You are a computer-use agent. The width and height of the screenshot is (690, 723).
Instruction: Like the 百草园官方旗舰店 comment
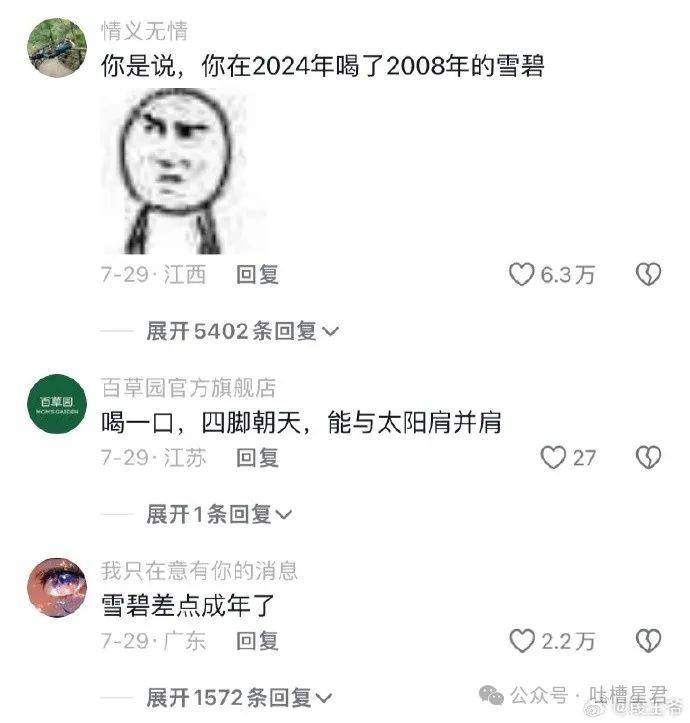click(x=553, y=457)
